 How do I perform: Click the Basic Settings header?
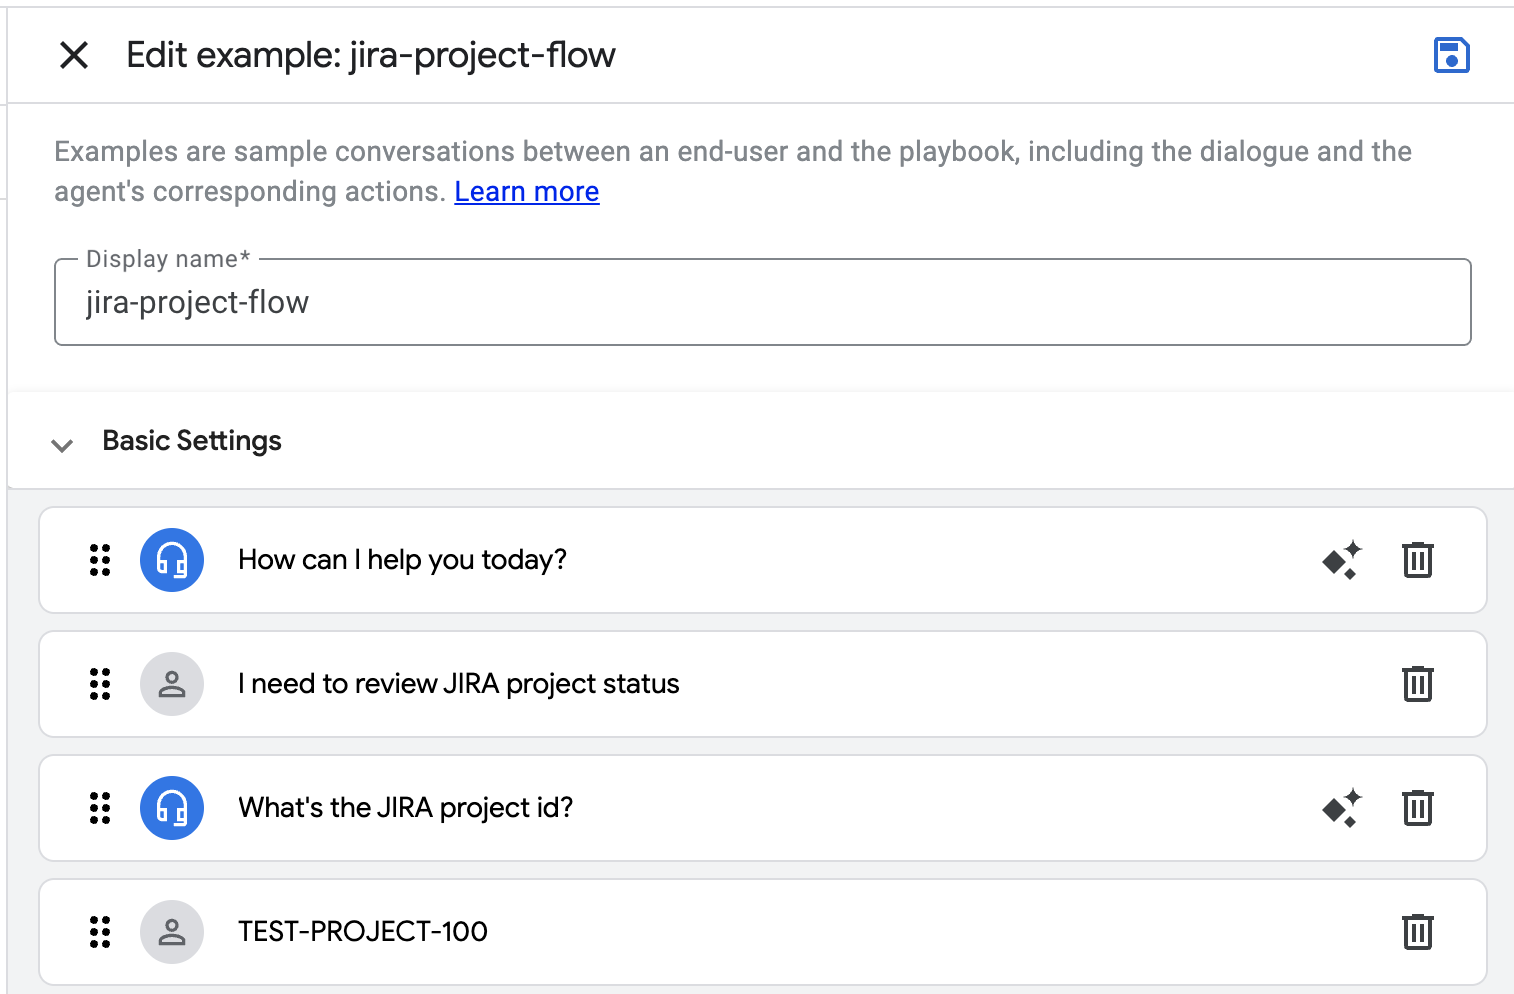pyautogui.click(x=192, y=441)
